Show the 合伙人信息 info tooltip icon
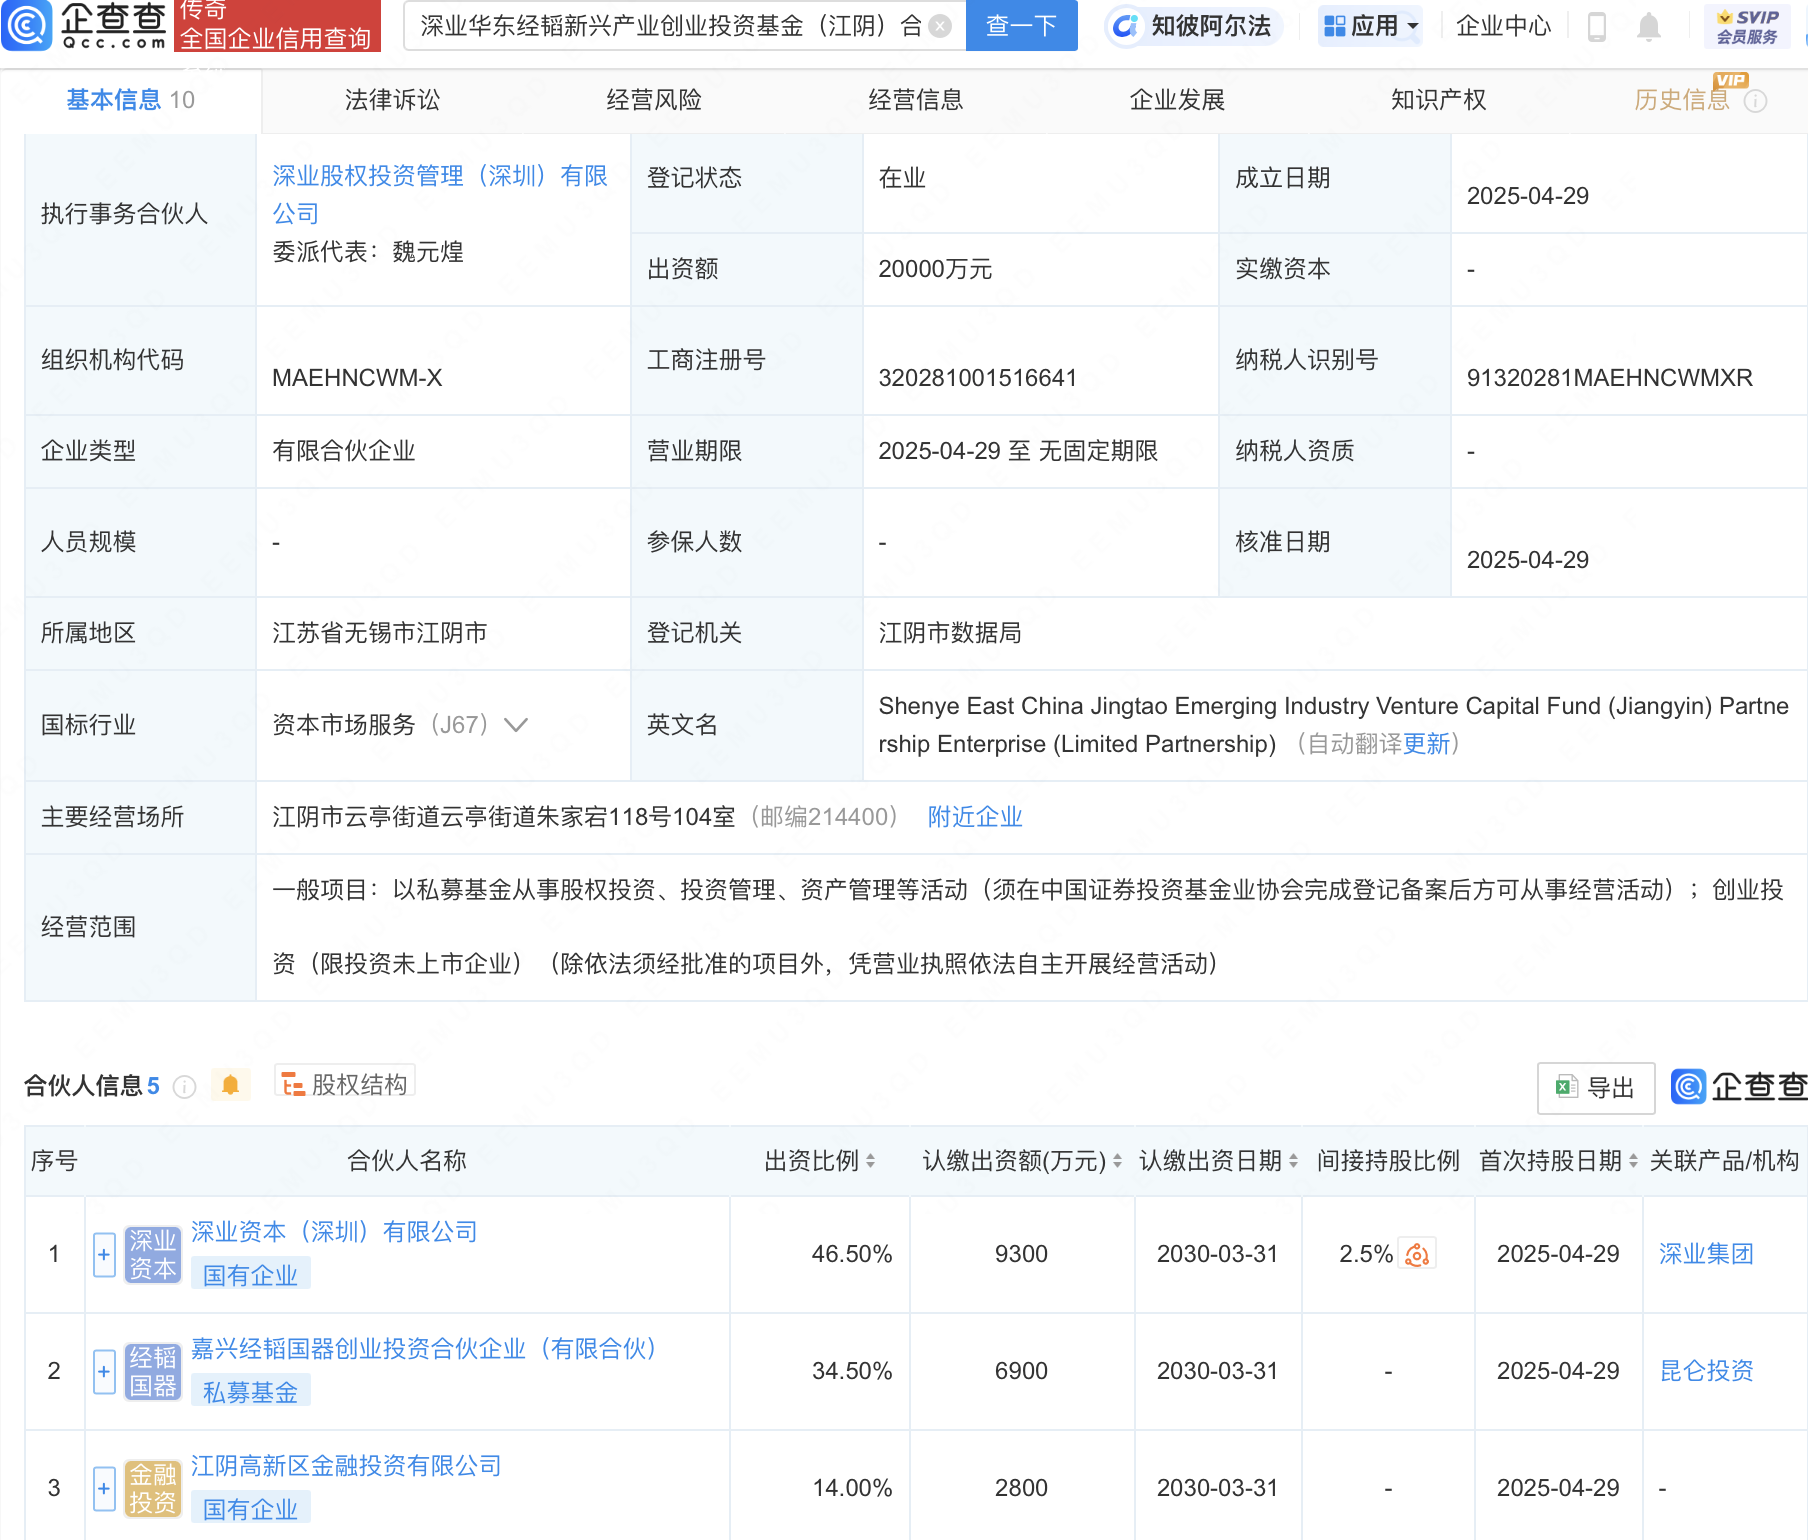 tap(184, 1087)
